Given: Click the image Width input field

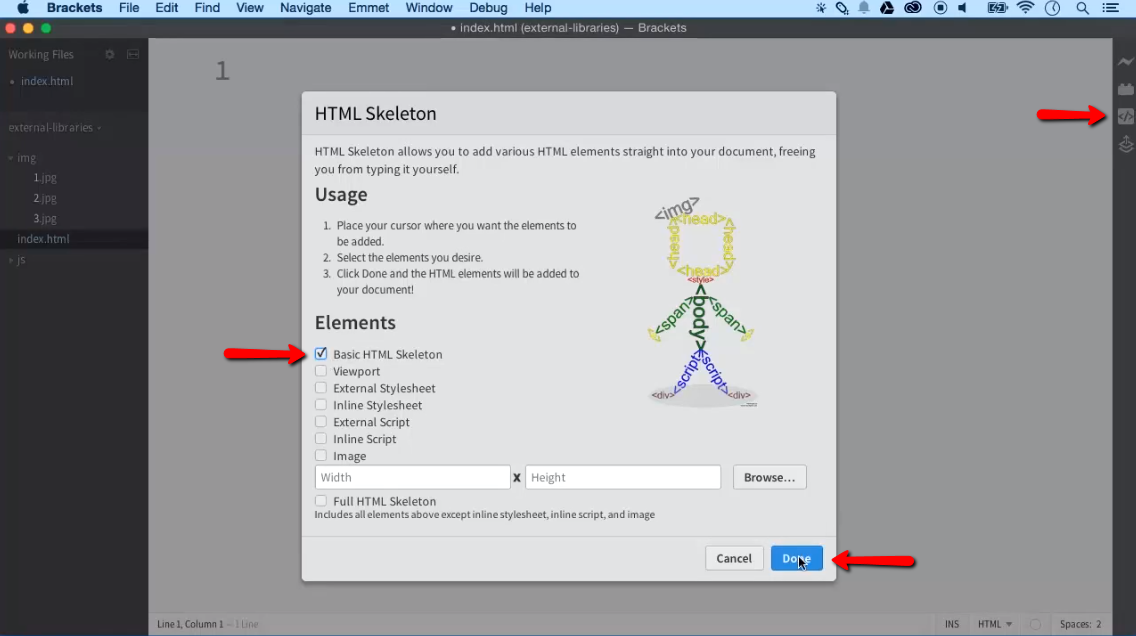Looking at the screenshot, I should (x=412, y=478).
